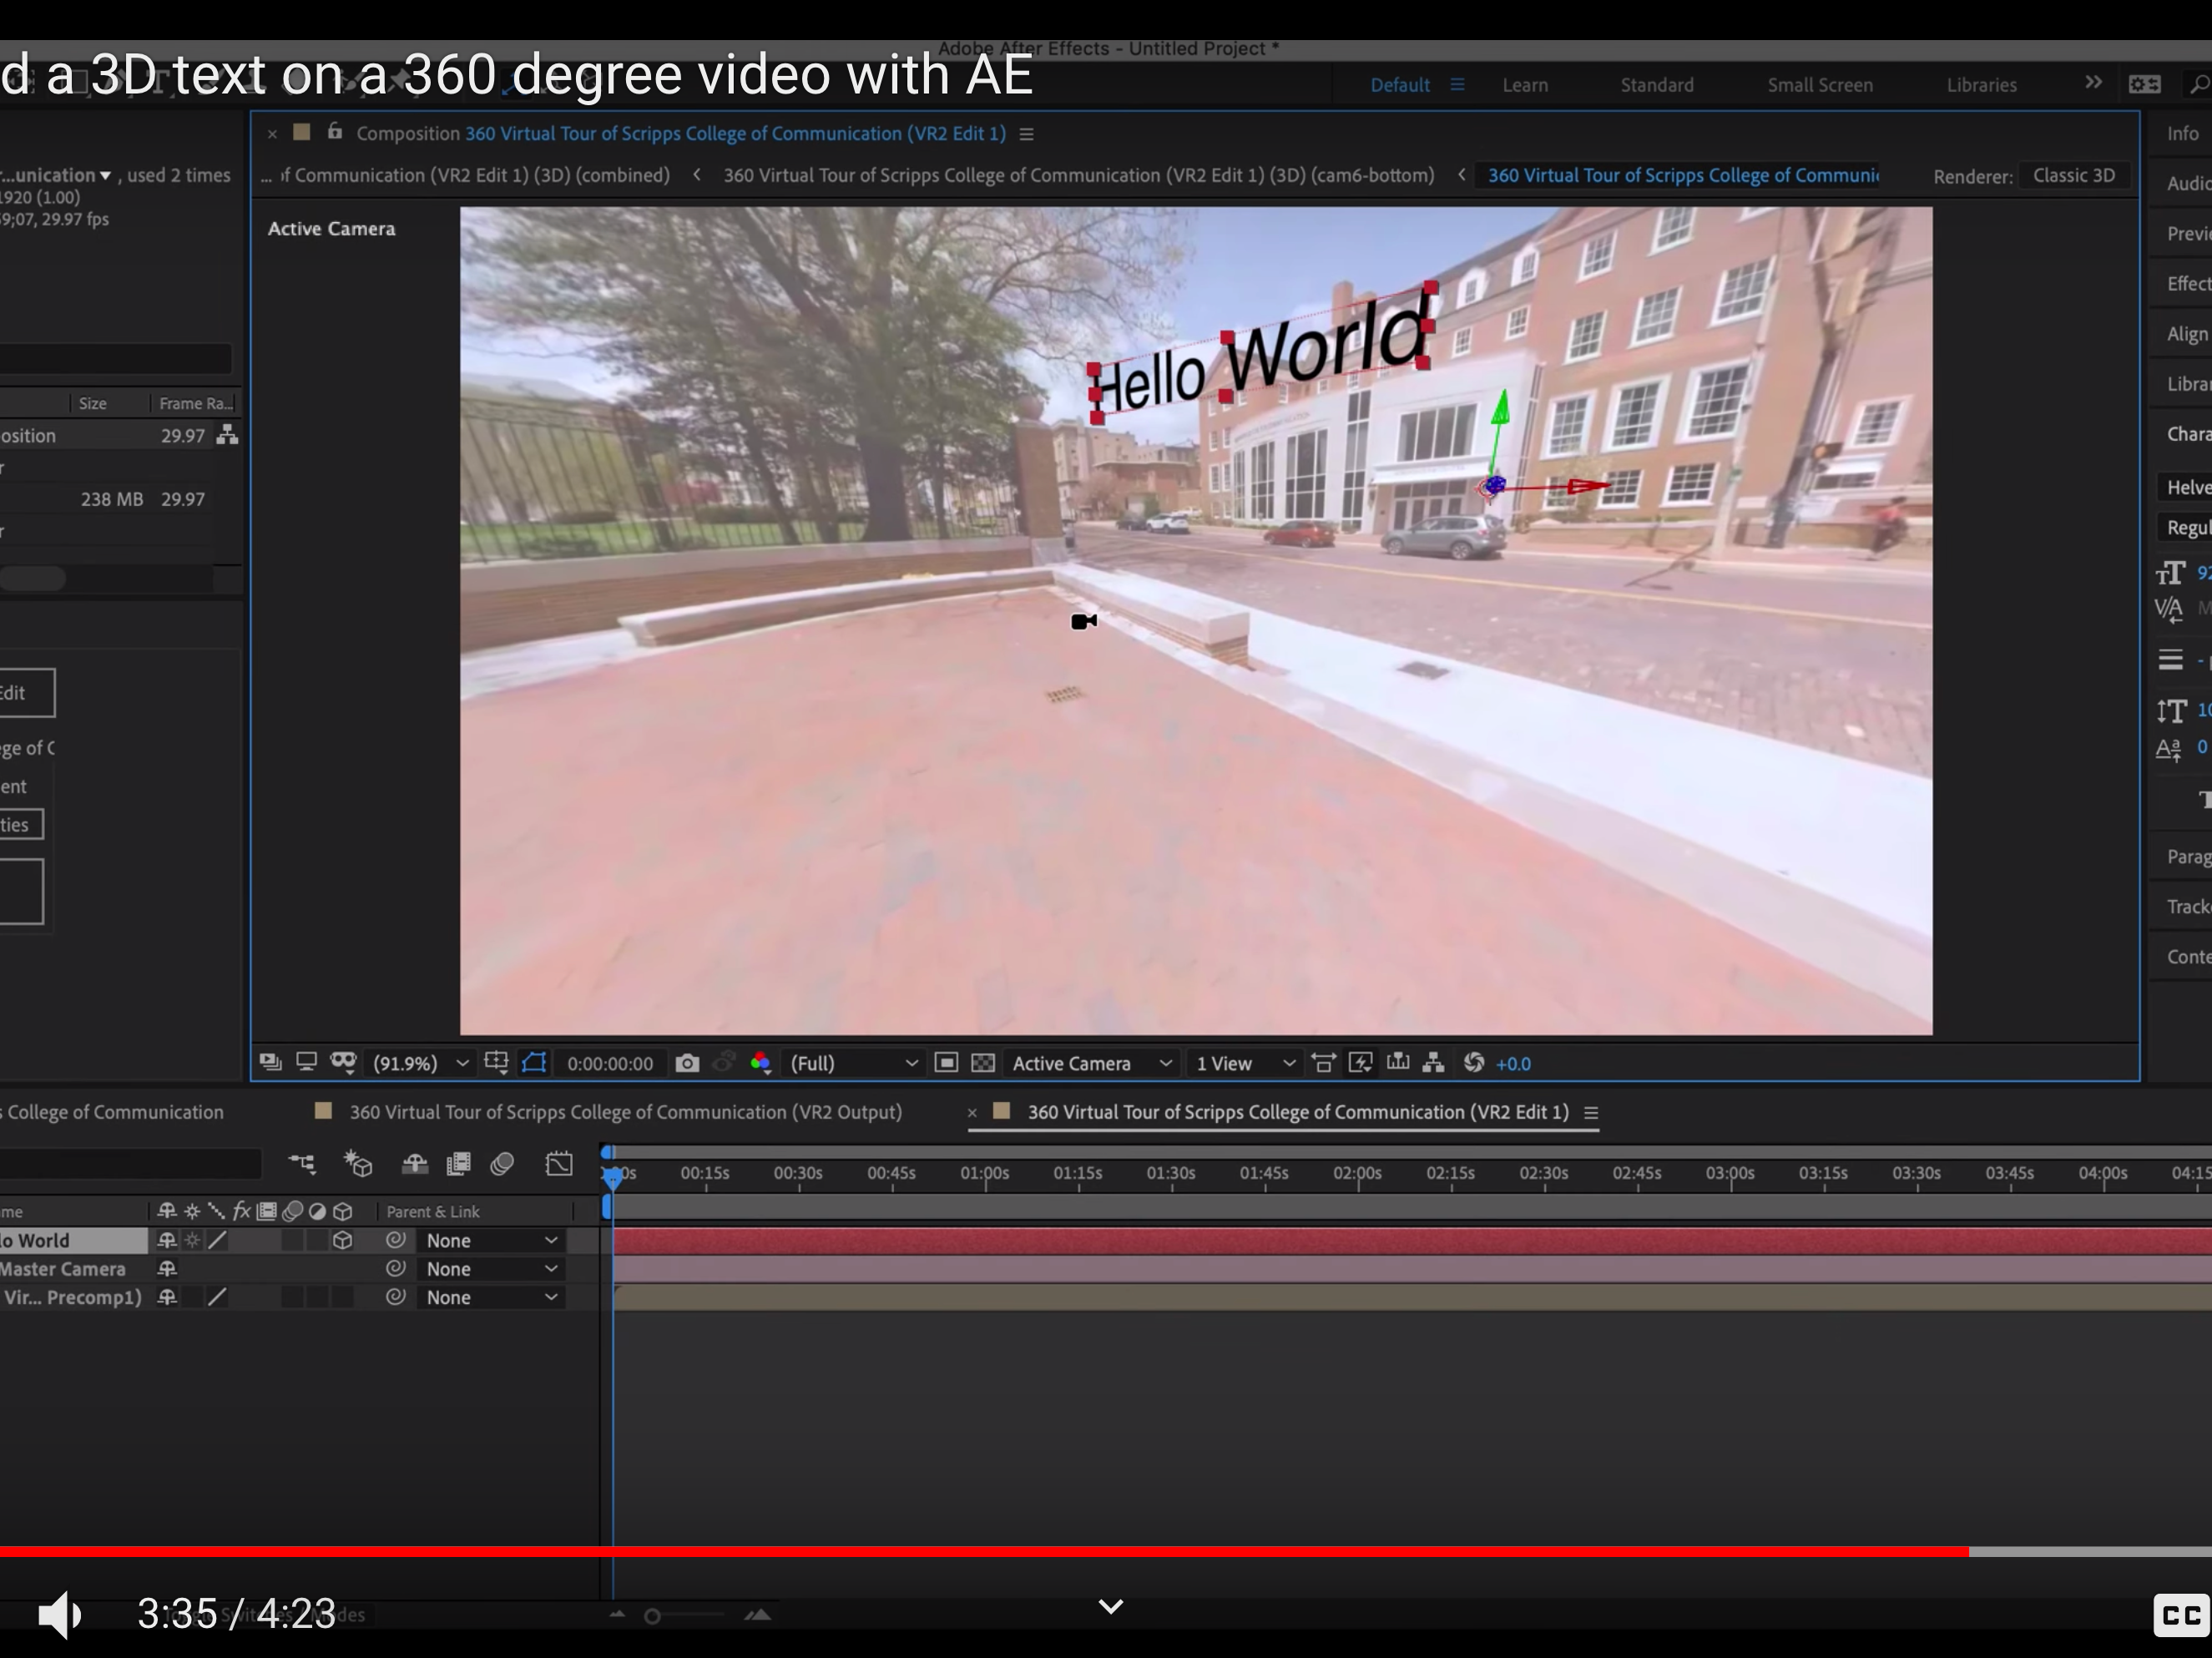Open magnification ratio dropdown (91.9%)

[x=420, y=1063]
